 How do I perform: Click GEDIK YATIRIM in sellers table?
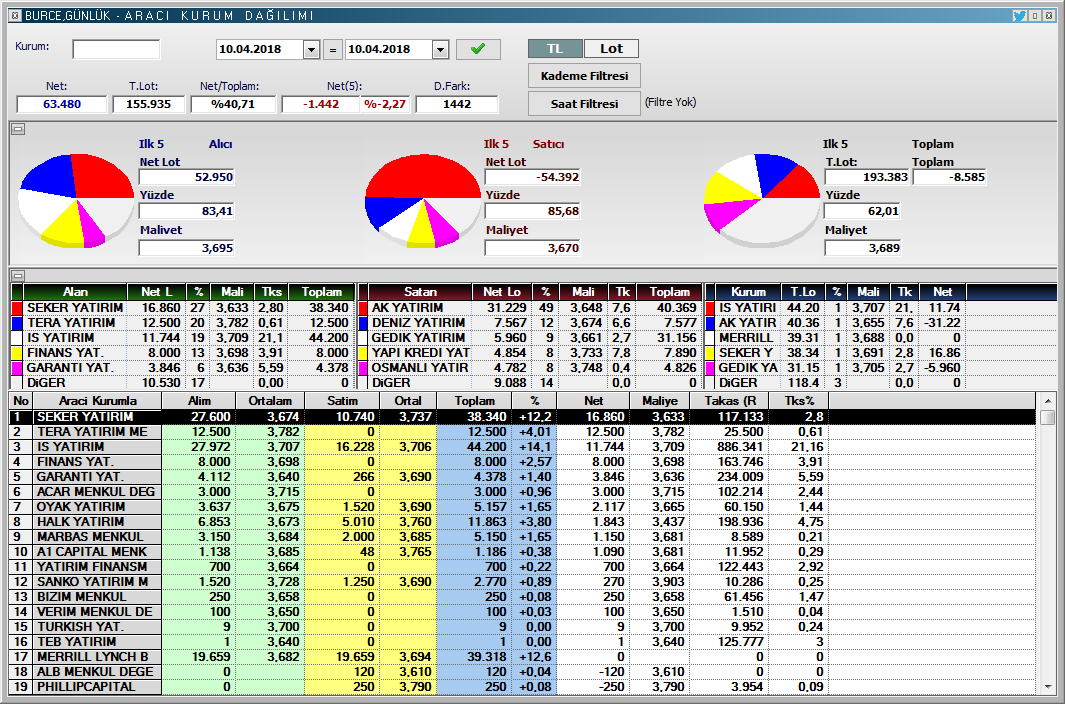pyautogui.click(x=418, y=338)
